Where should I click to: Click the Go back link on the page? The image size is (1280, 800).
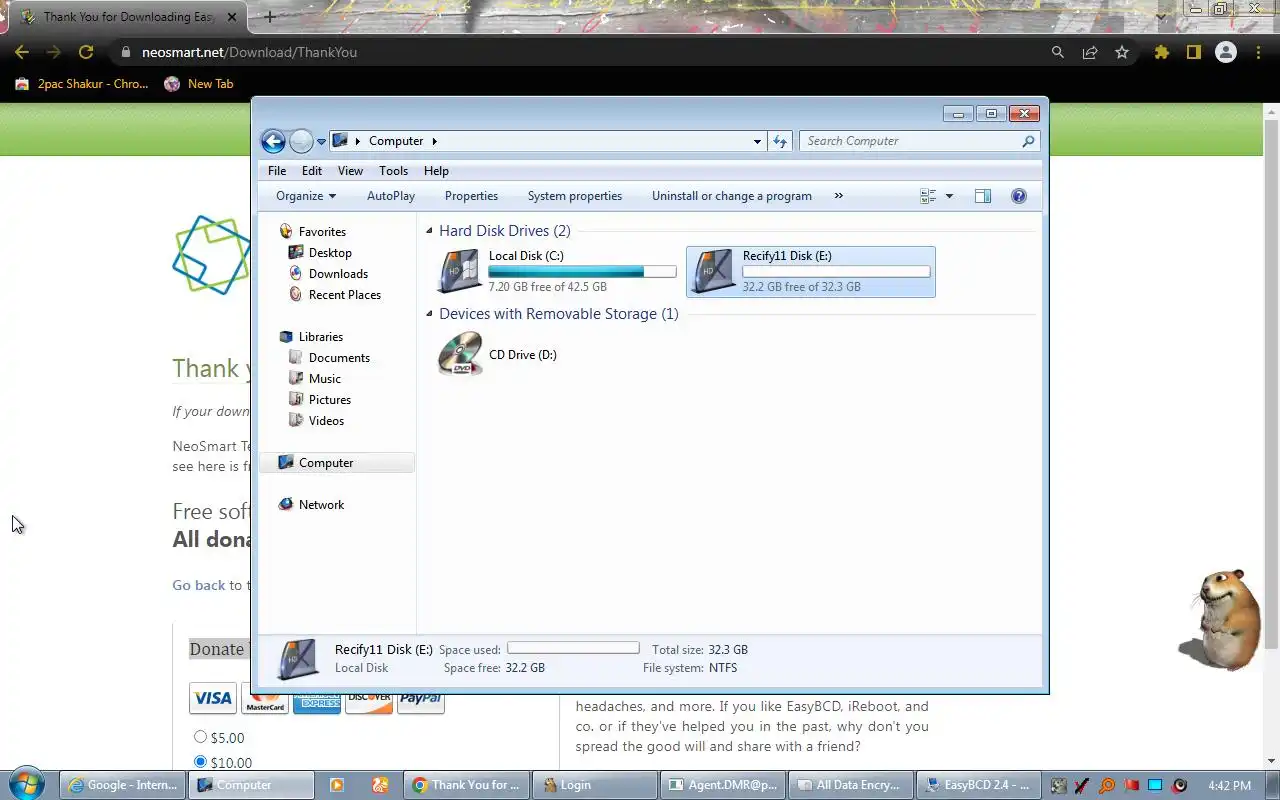coord(198,585)
